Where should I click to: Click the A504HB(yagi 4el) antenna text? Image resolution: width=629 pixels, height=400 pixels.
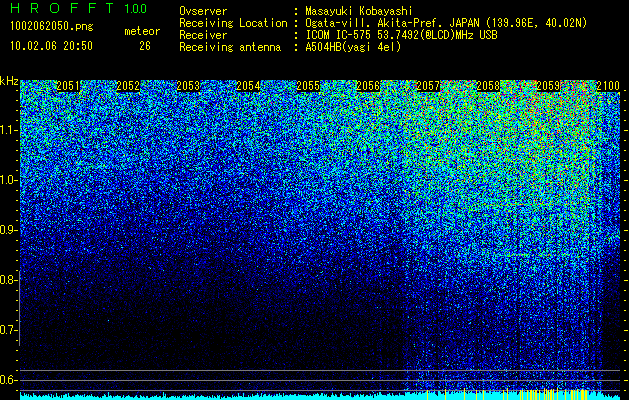click(353, 47)
